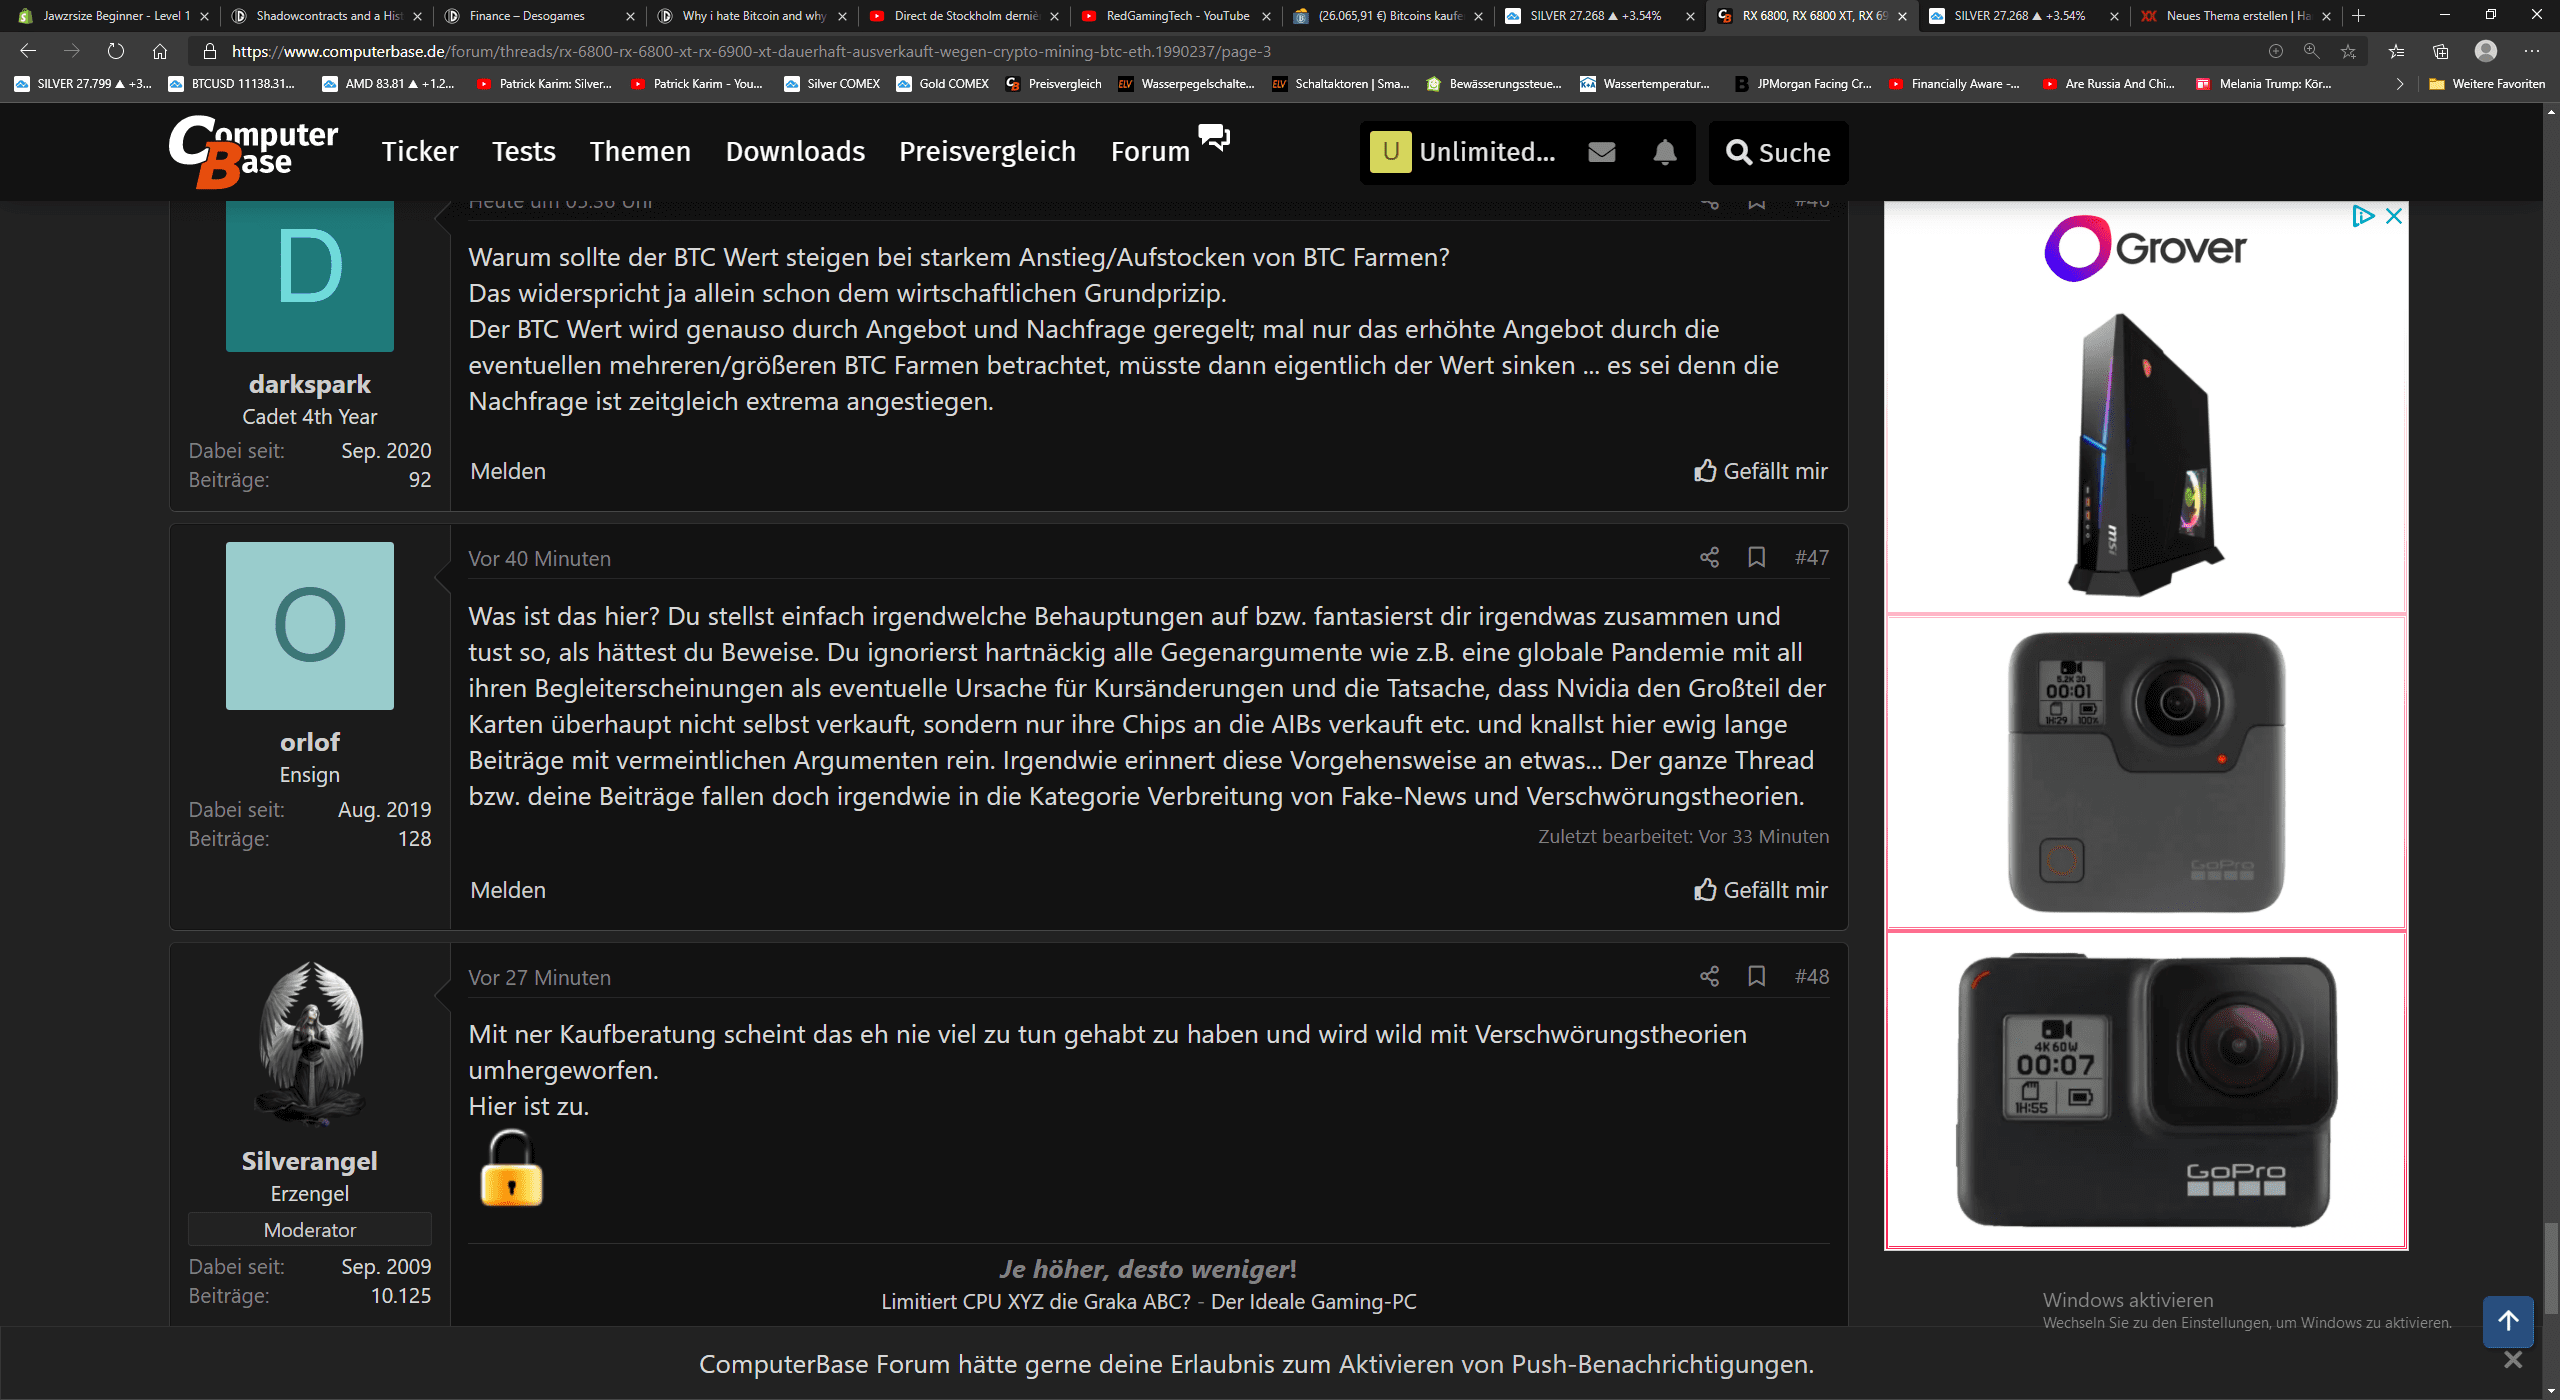Open browser settings three-dots menu
This screenshot has height=1400, width=2560.
(2531, 51)
